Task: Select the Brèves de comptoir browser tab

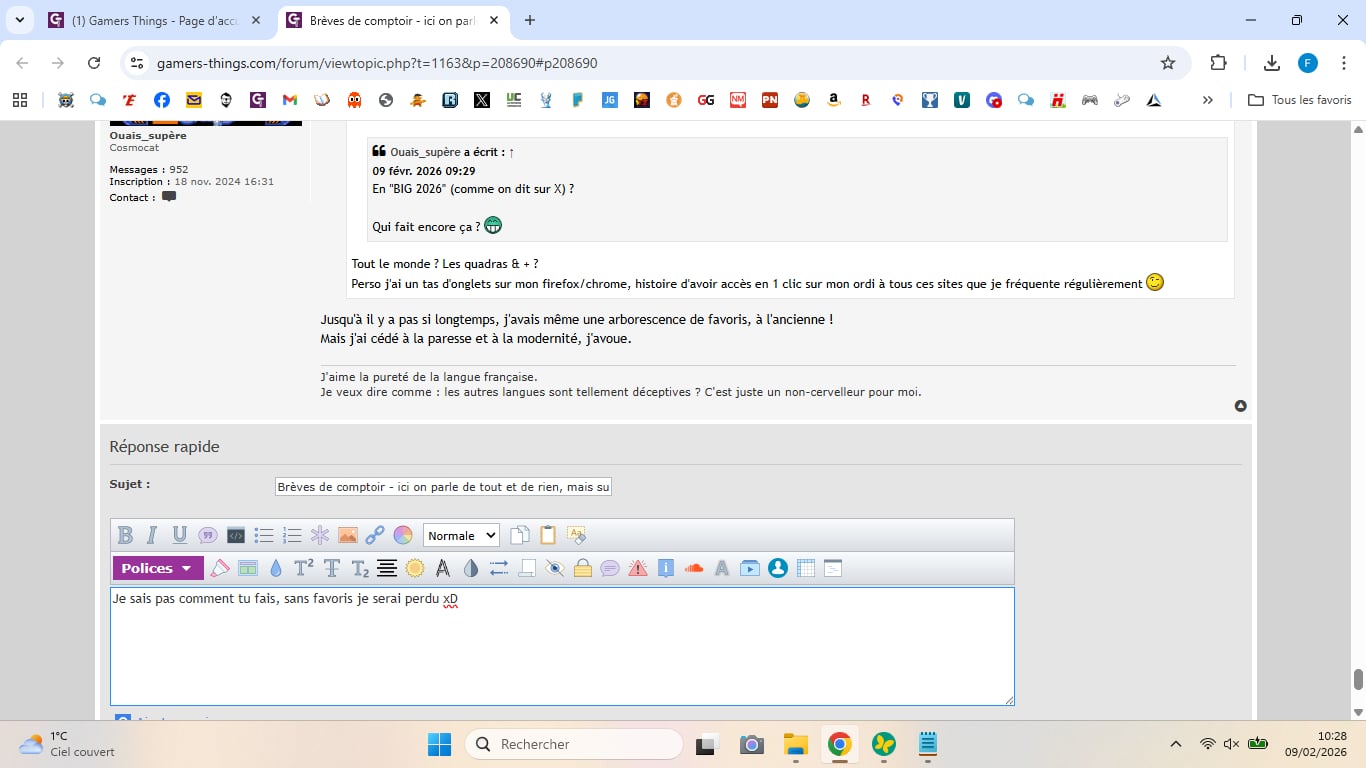Action: point(393,20)
